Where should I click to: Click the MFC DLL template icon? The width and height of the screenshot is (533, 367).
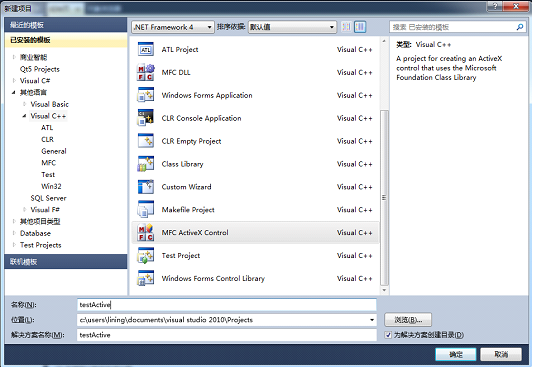145,72
